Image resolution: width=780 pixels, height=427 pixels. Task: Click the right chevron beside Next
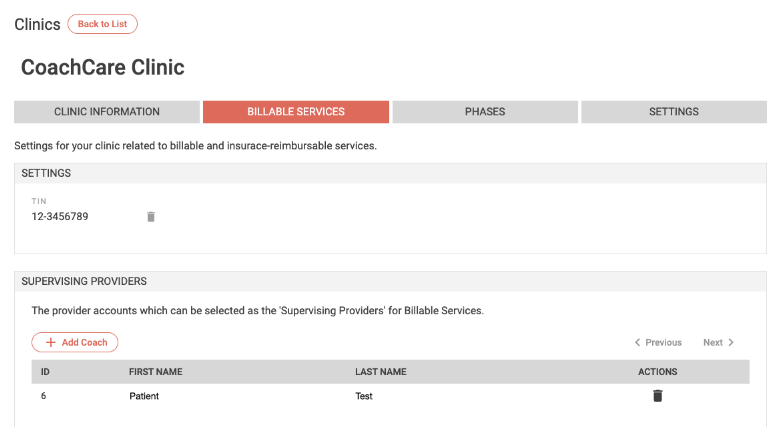[731, 342]
